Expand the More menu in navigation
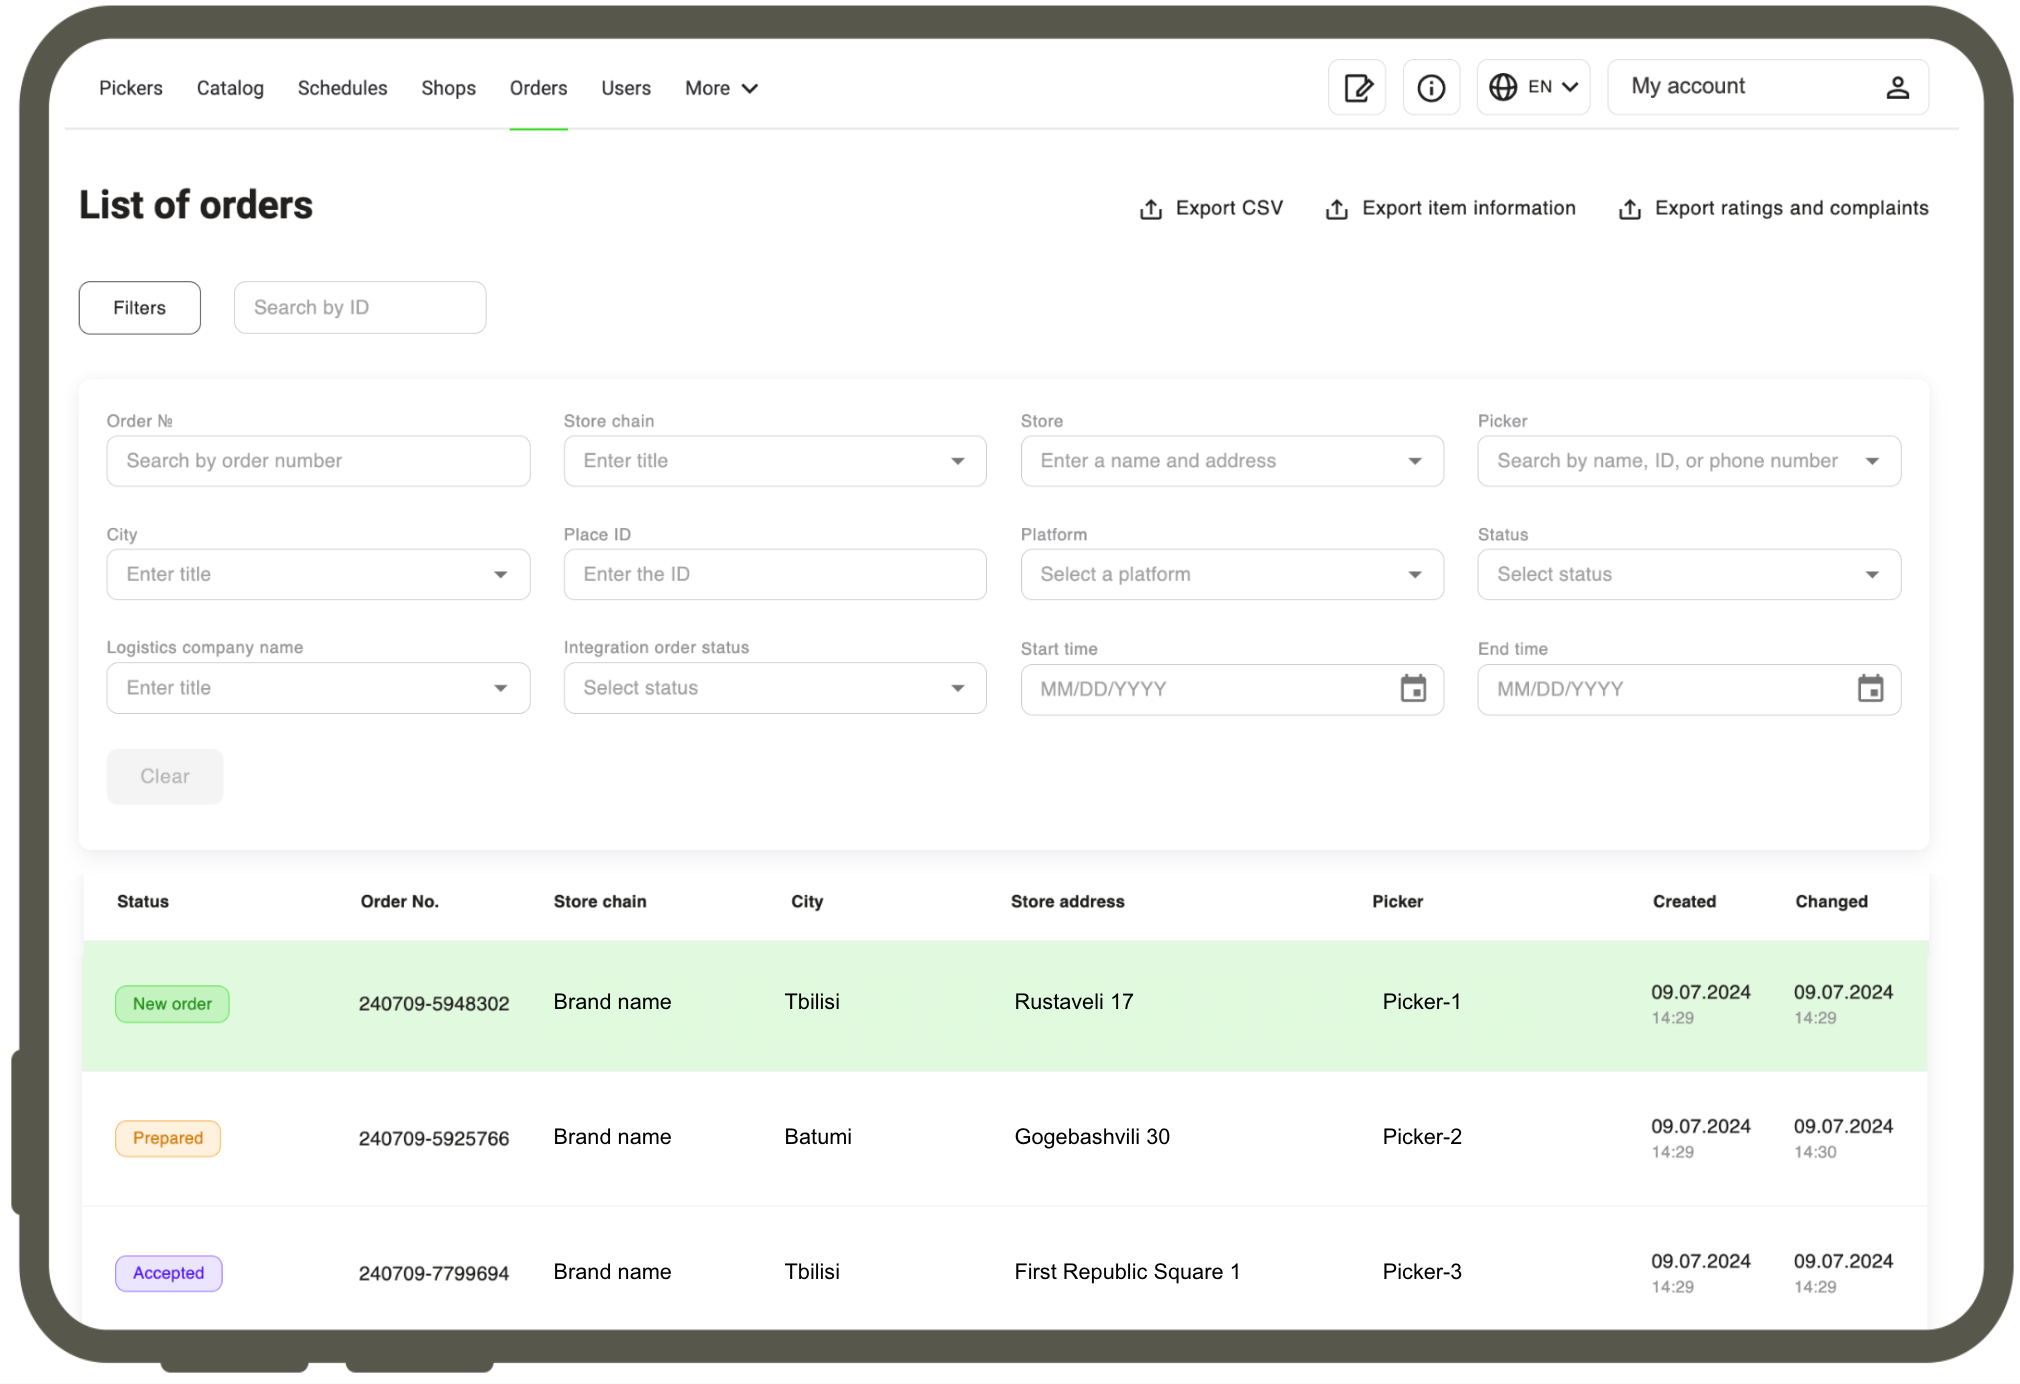This screenshot has width=2020, height=1384. tap(721, 88)
